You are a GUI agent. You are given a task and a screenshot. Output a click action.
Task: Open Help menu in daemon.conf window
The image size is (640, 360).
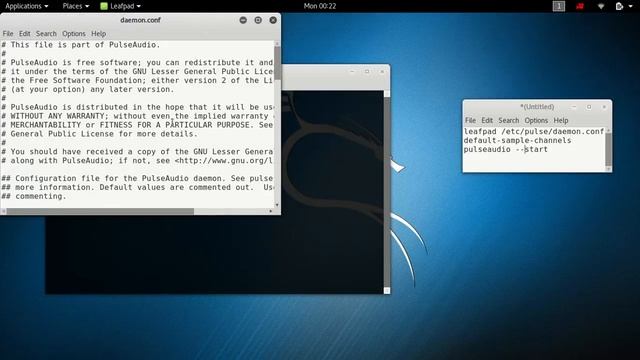pyautogui.click(x=98, y=33)
